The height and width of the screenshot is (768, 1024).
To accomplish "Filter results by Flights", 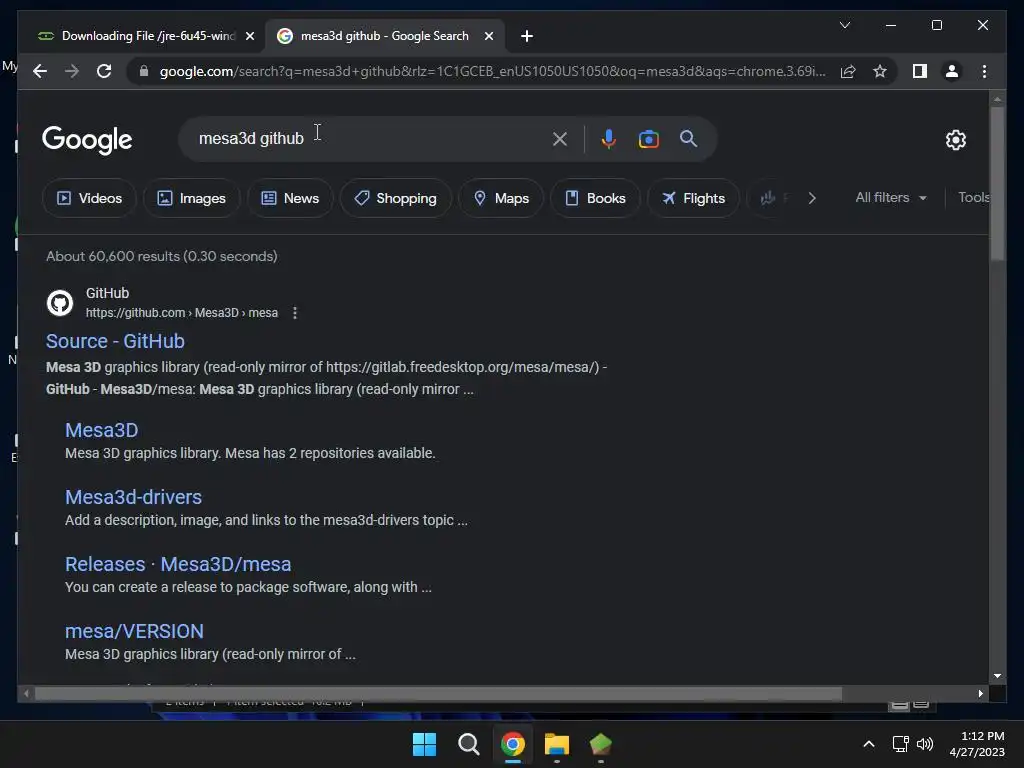I will tap(693, 198).
